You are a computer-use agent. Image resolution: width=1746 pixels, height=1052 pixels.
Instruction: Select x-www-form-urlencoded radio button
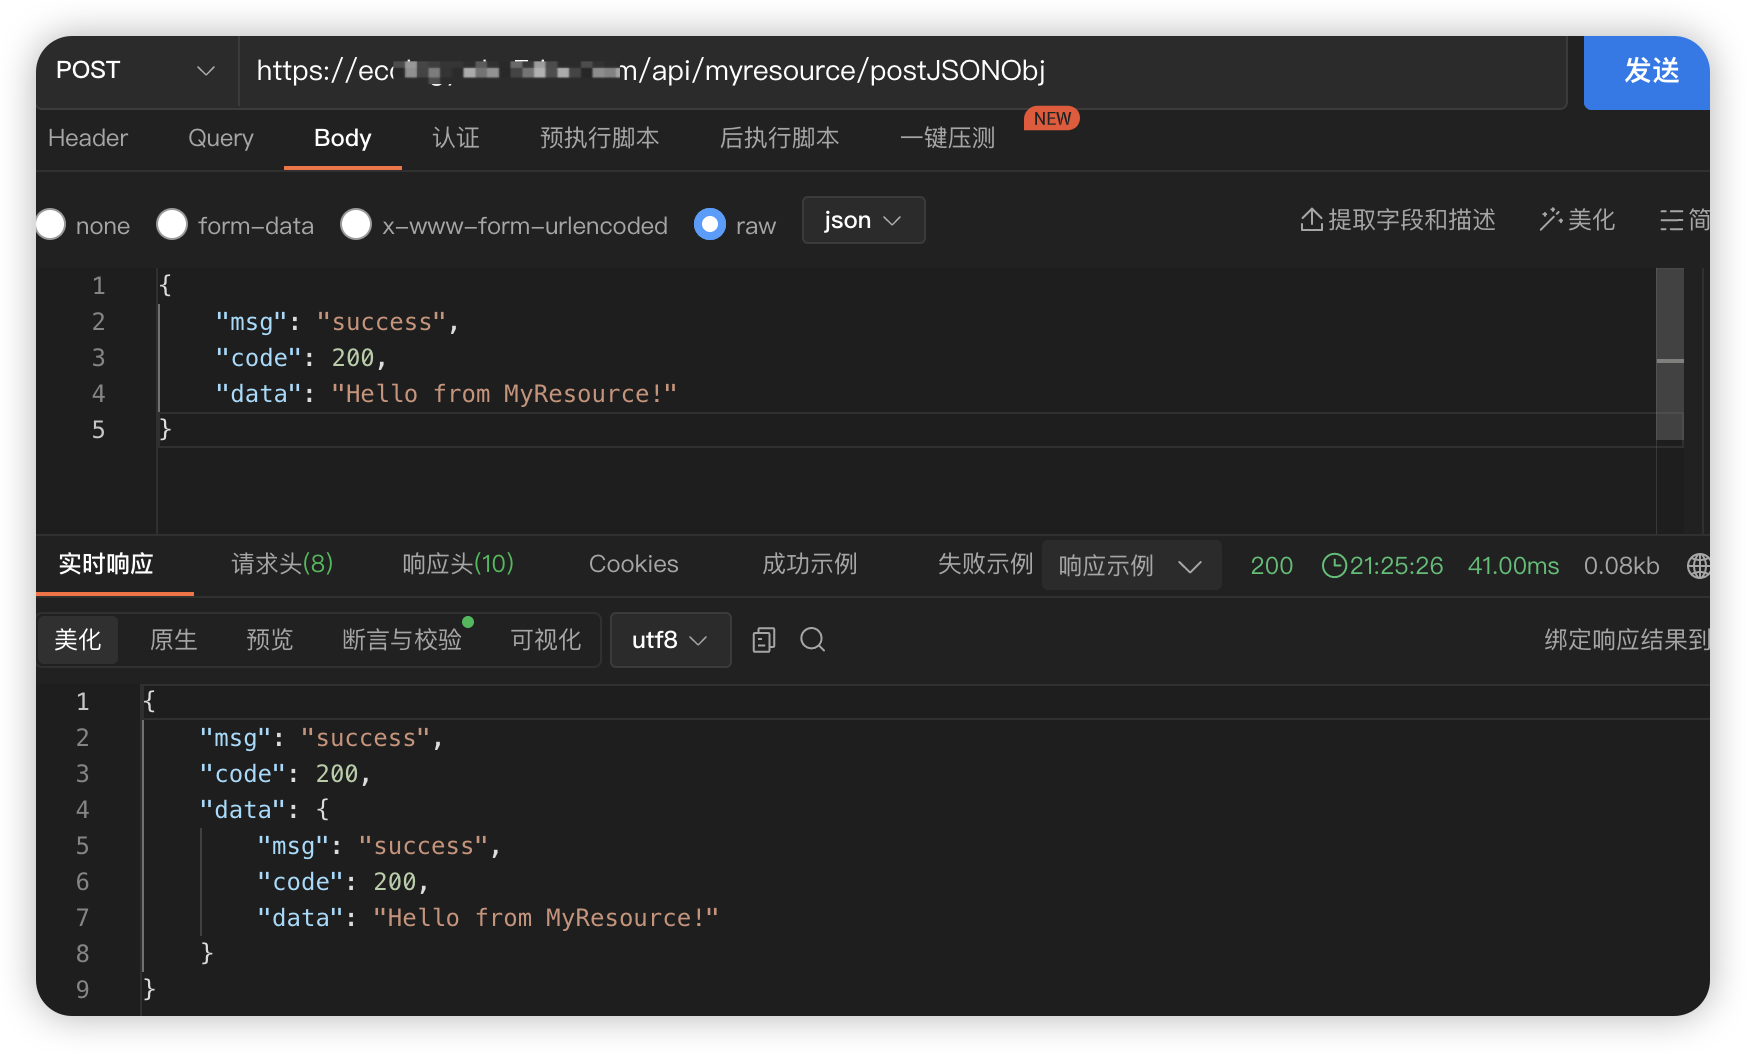click(x=356, y=224)
